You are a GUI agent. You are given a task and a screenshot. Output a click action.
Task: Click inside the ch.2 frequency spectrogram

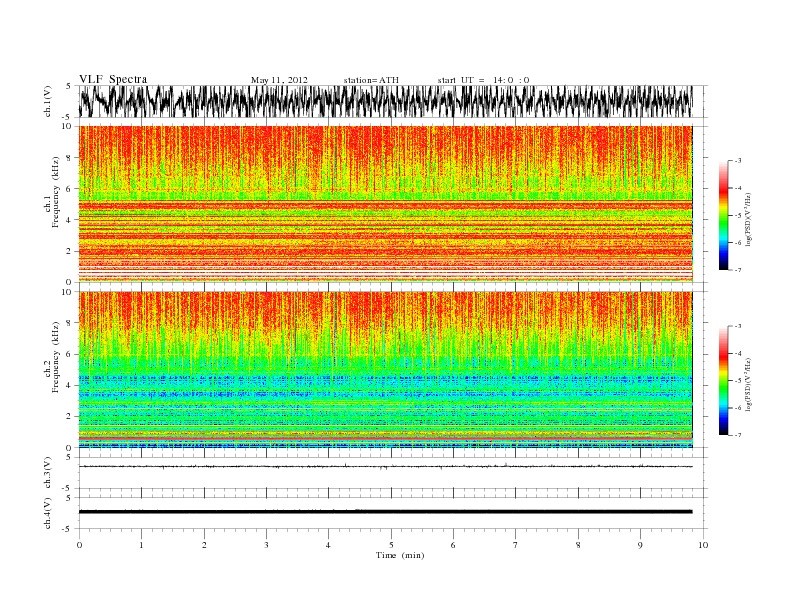(385, 370)
